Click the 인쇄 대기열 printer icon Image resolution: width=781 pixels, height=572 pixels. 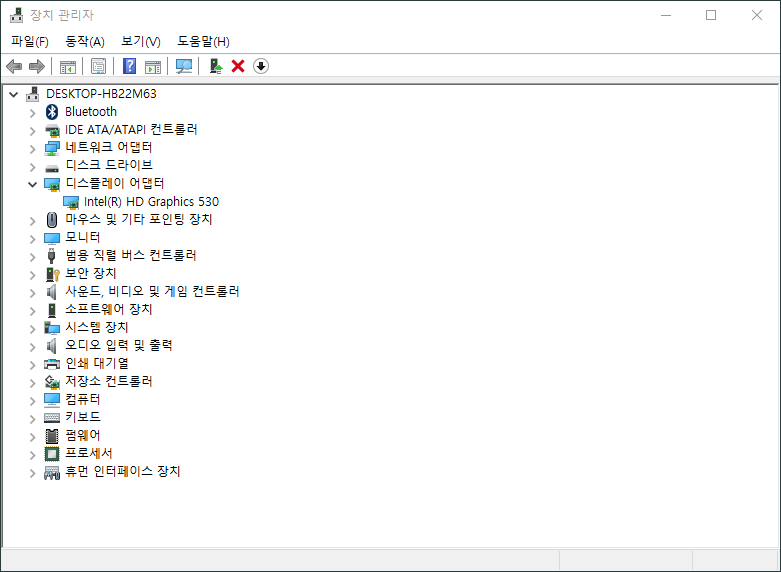pyautogui.click(x=52, y=364)
